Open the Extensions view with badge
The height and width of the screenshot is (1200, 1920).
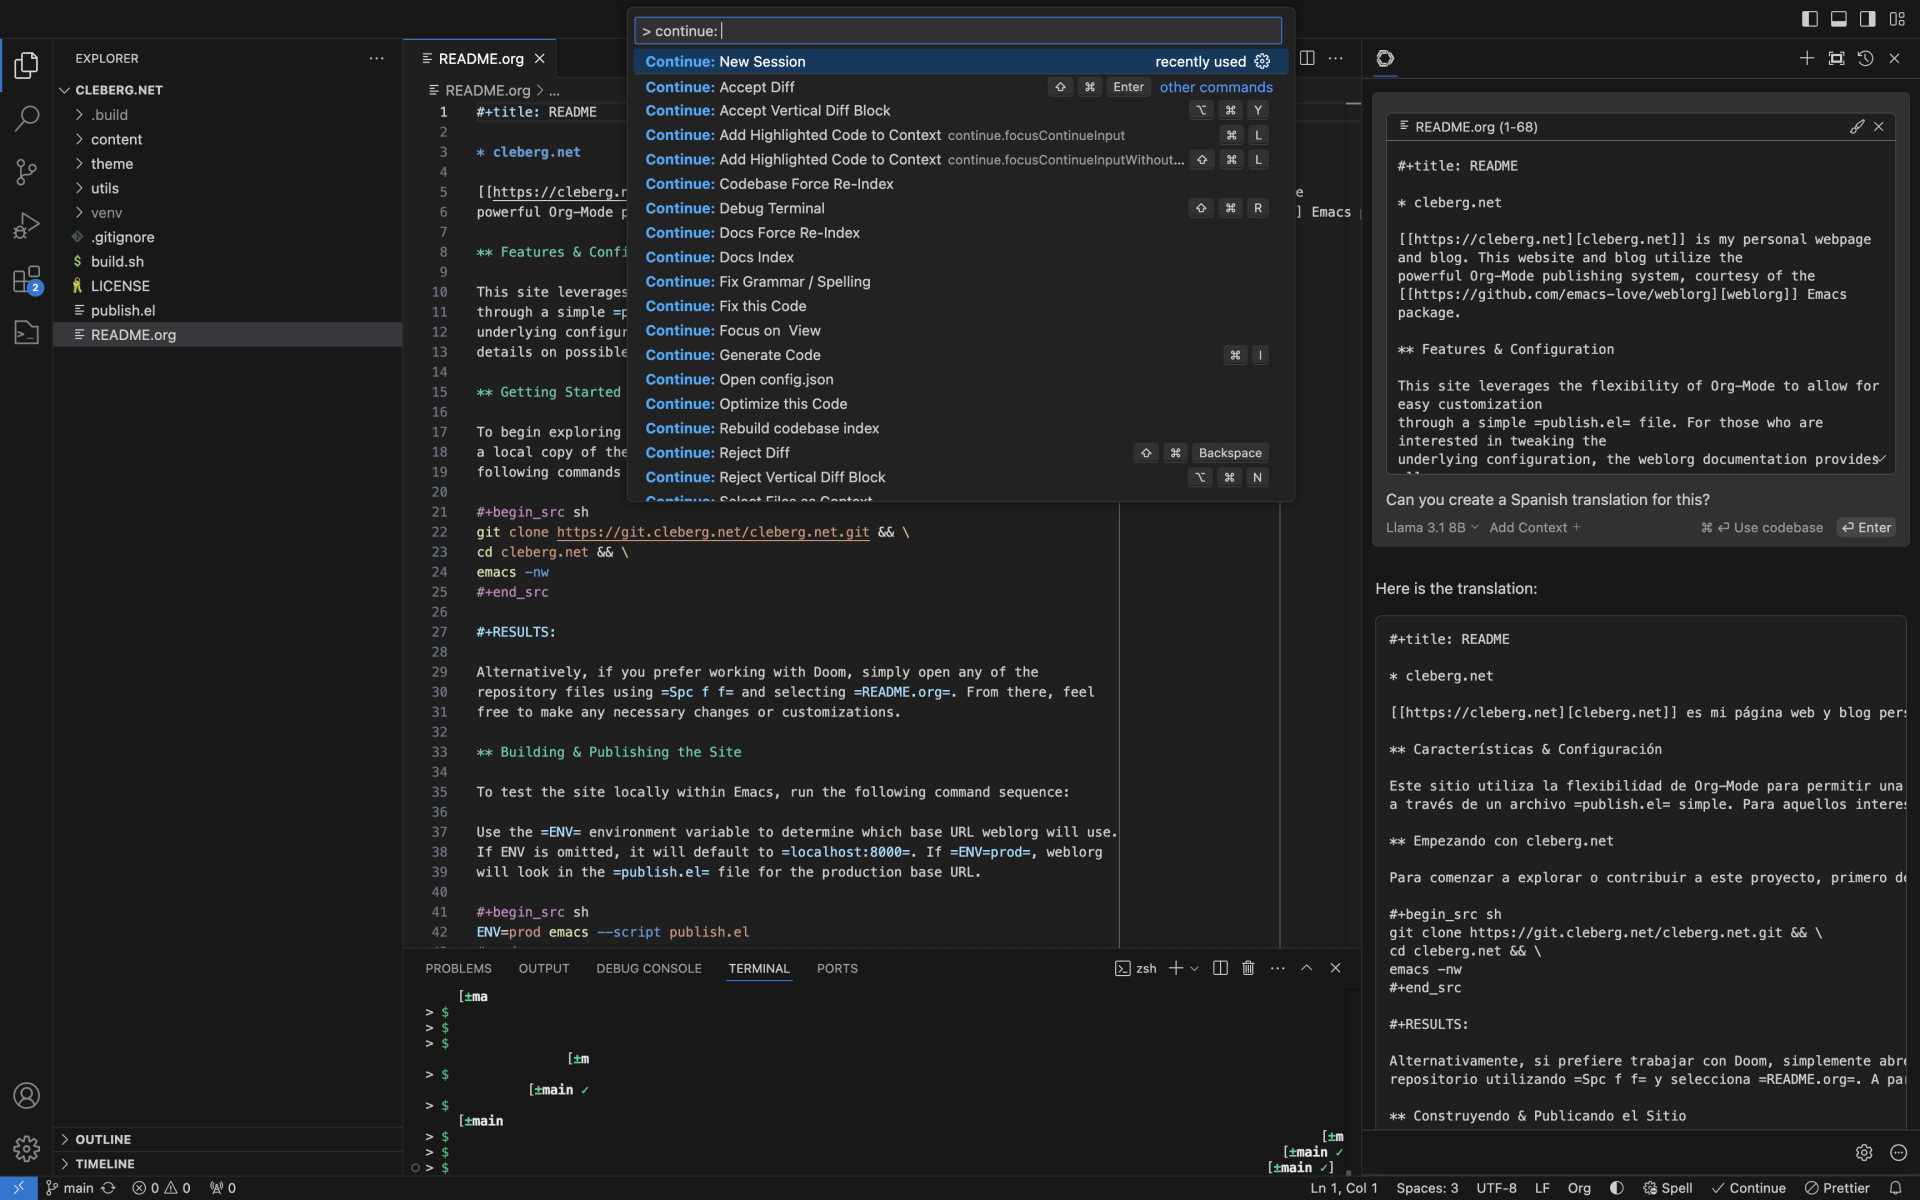click(25, 280)
